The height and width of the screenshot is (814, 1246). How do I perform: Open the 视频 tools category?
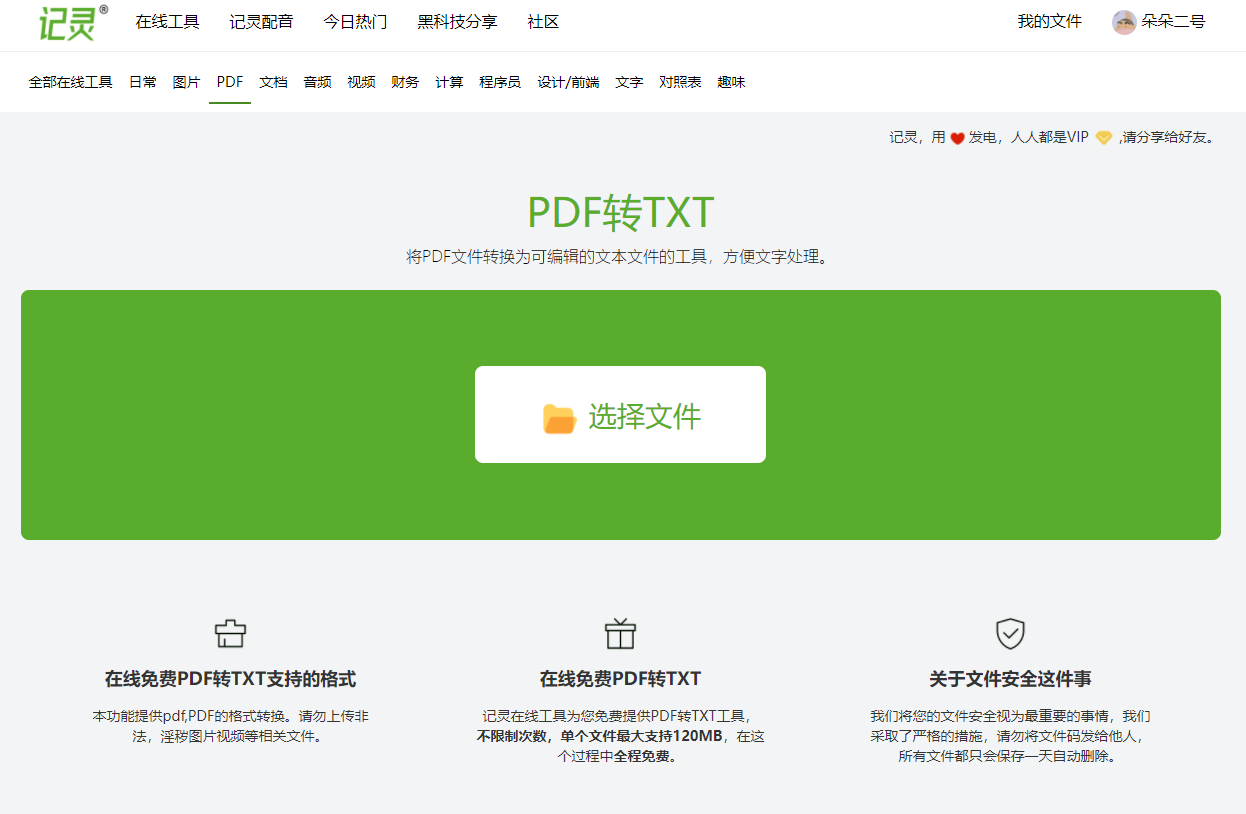[361, 82]
